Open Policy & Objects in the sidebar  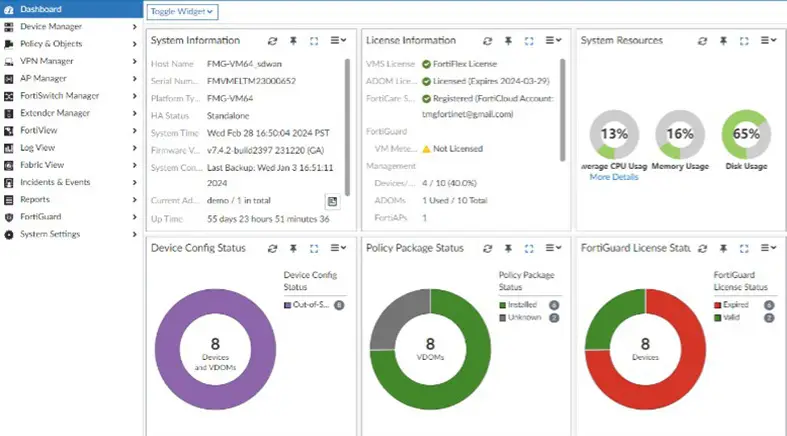pos(51,44)
